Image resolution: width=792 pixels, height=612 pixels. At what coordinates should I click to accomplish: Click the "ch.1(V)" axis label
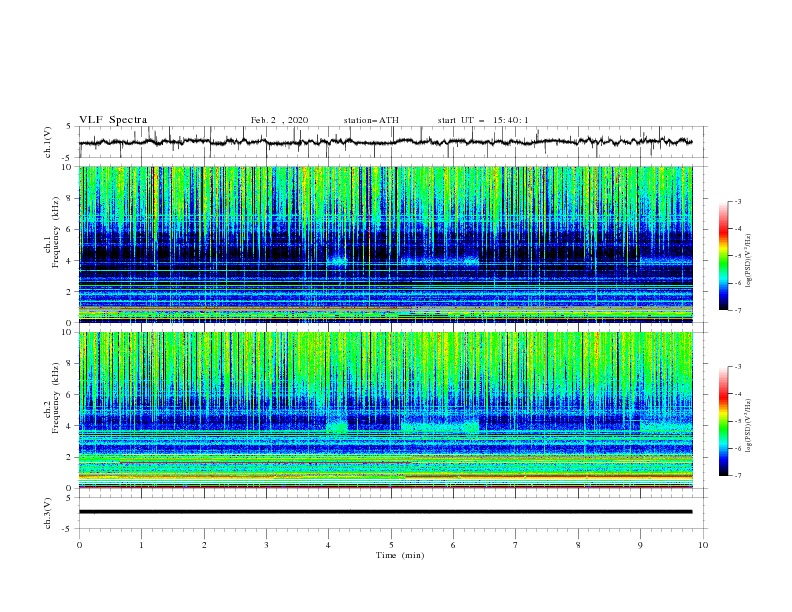(48, 142)
